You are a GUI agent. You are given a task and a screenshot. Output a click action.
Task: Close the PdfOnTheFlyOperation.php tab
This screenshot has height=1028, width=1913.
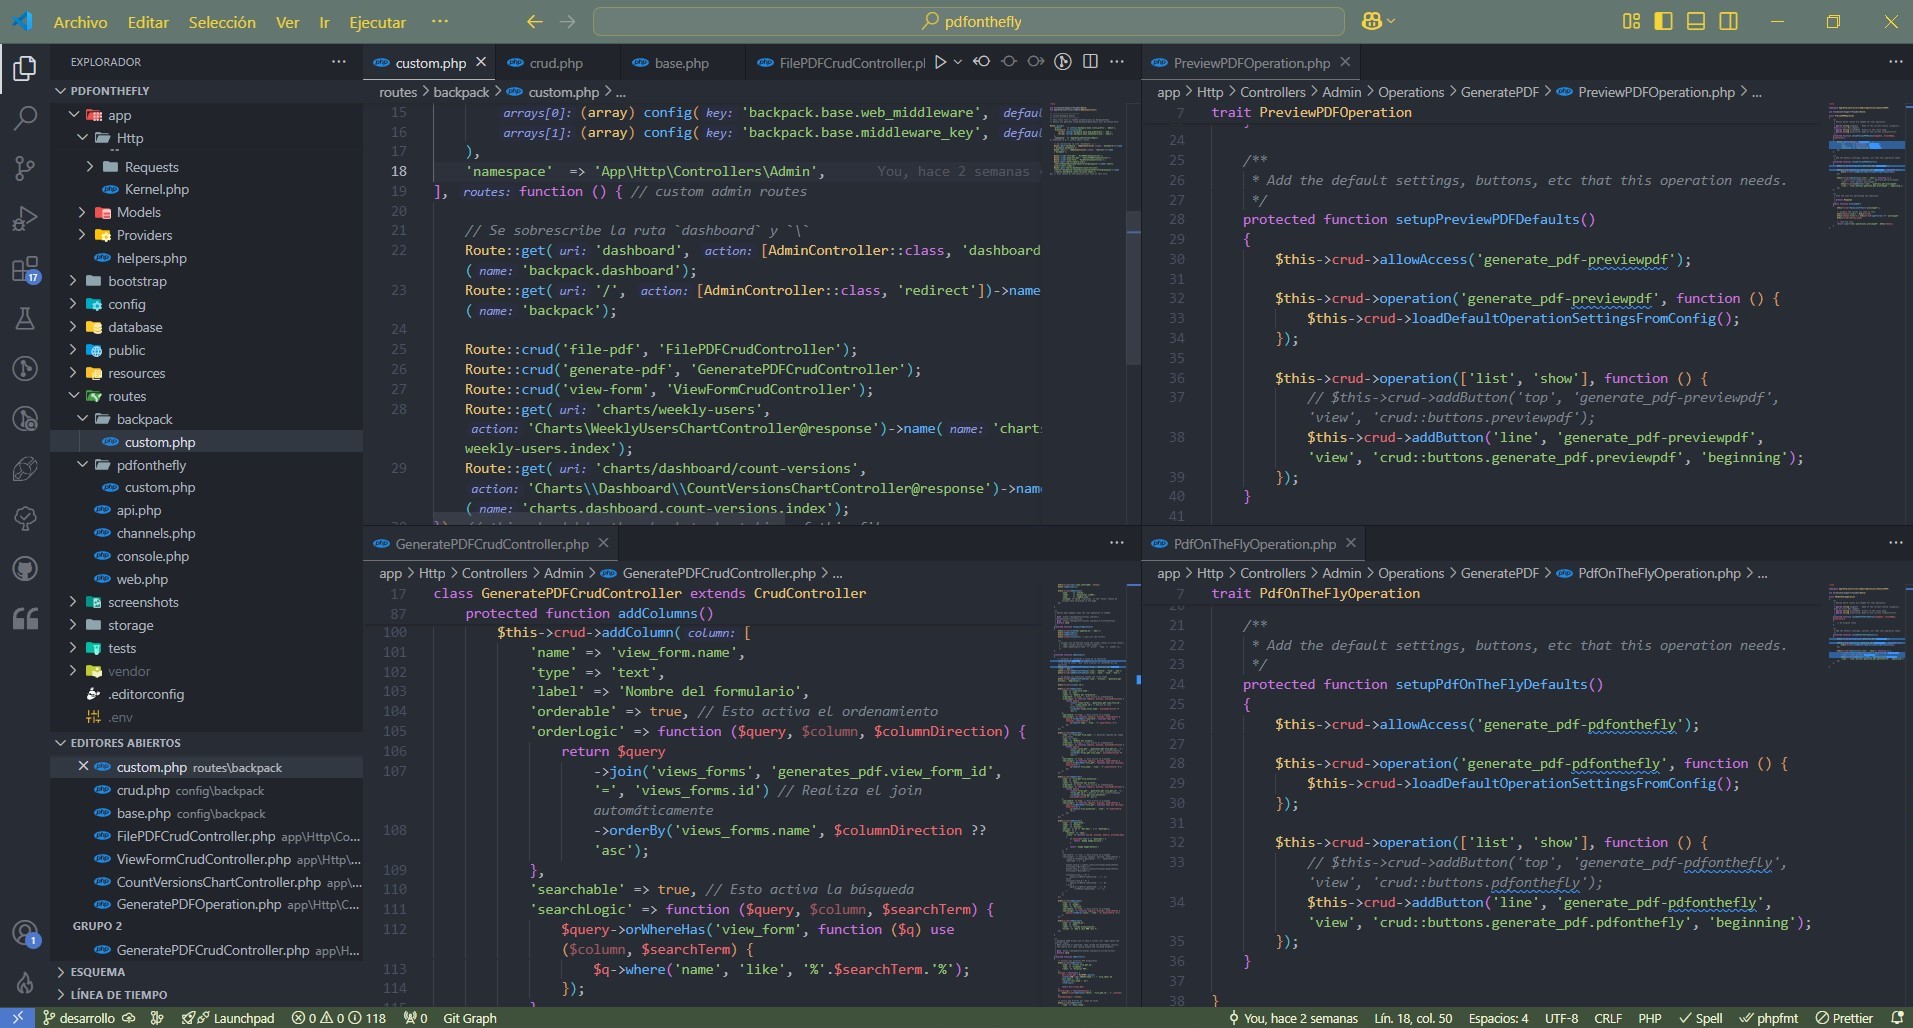(1351, 543)
